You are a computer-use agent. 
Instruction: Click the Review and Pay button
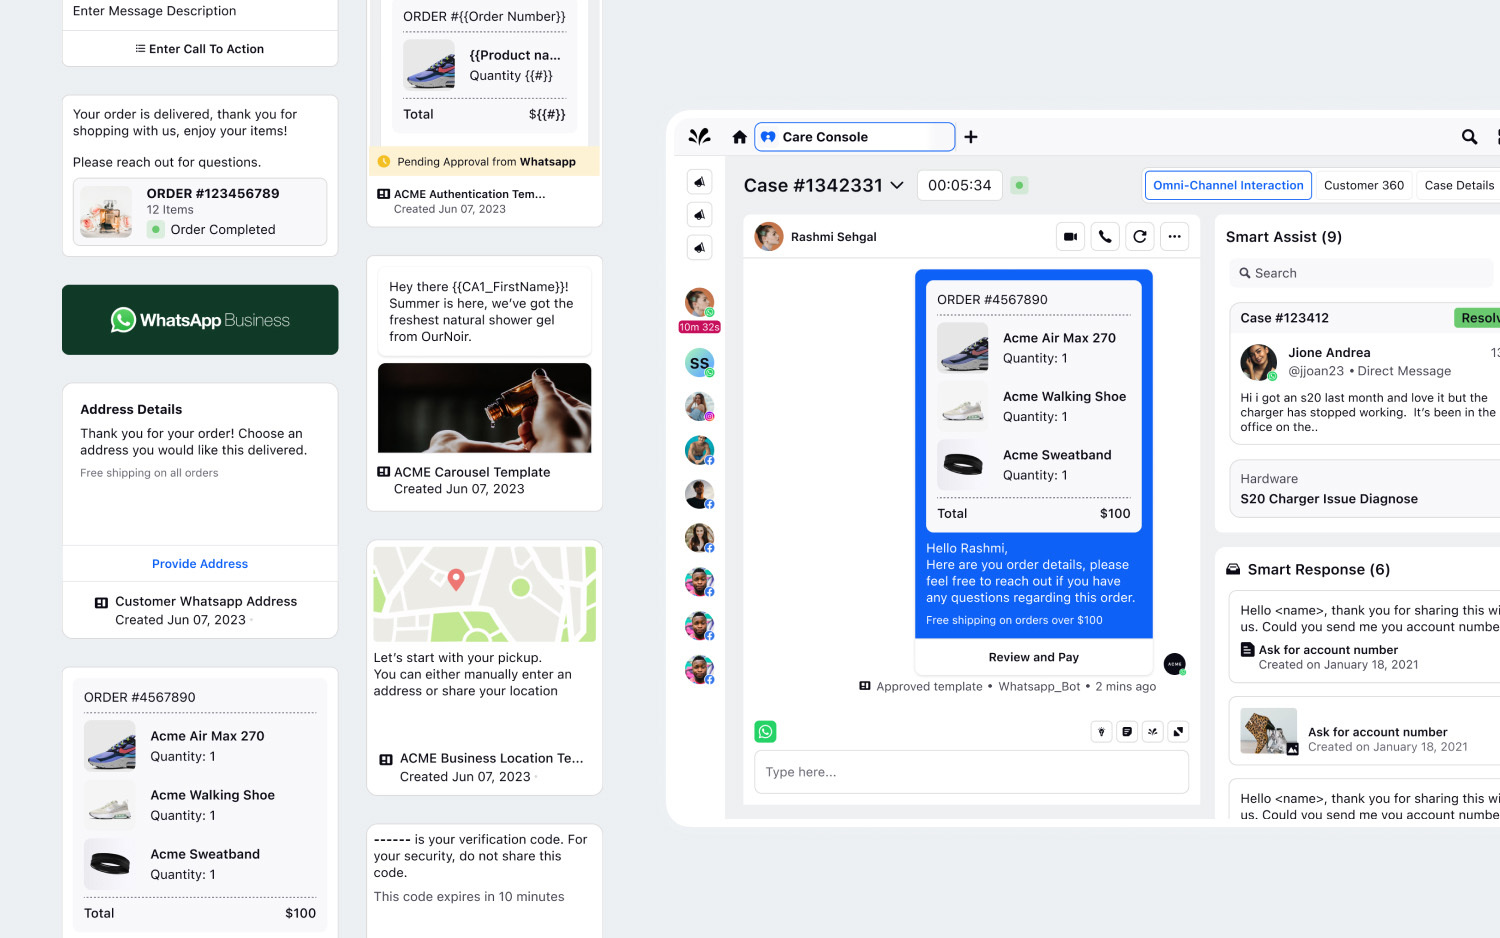1034,657
